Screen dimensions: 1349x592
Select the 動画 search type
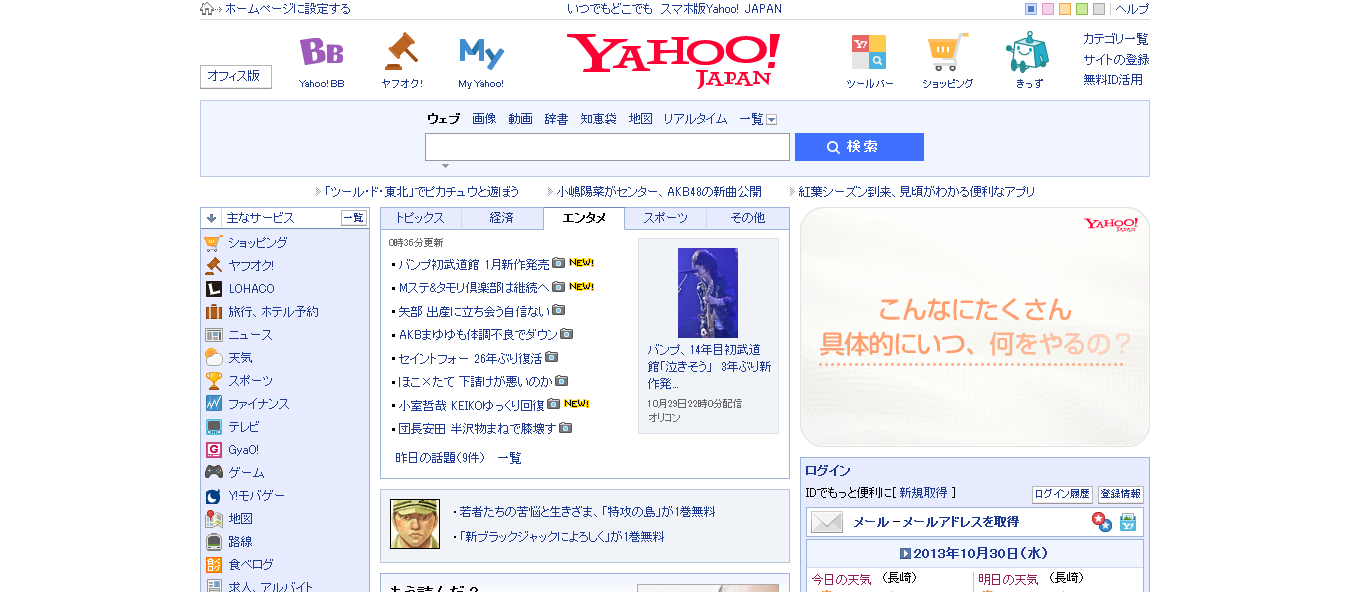click(x=520, y=119)
